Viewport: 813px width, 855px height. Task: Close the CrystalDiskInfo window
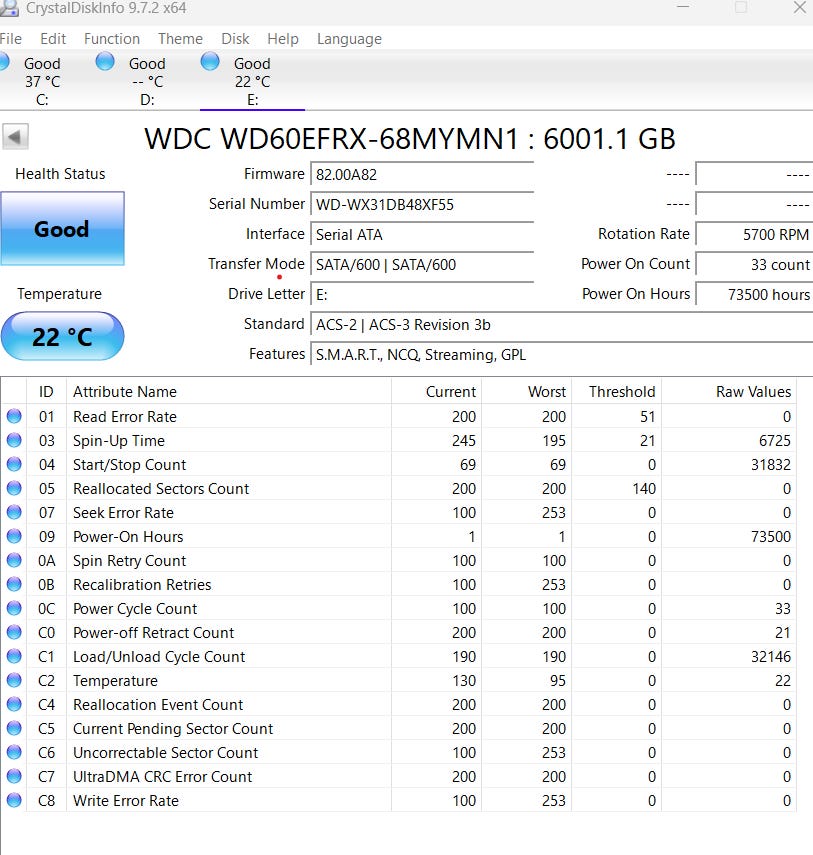[800, 8]
